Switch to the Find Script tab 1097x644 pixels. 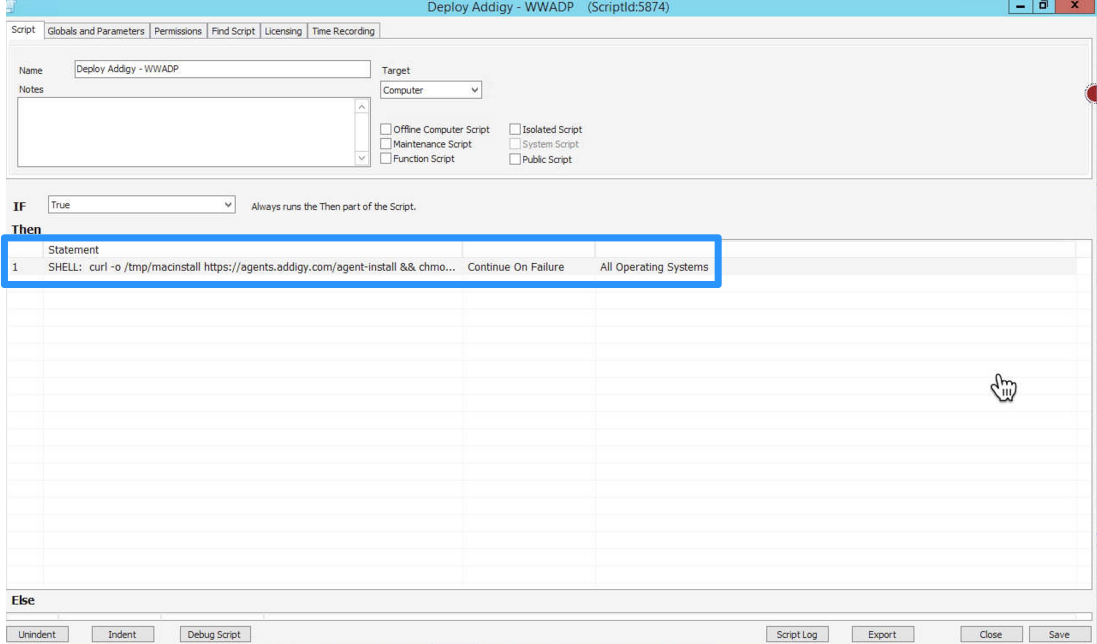[233, 31]
